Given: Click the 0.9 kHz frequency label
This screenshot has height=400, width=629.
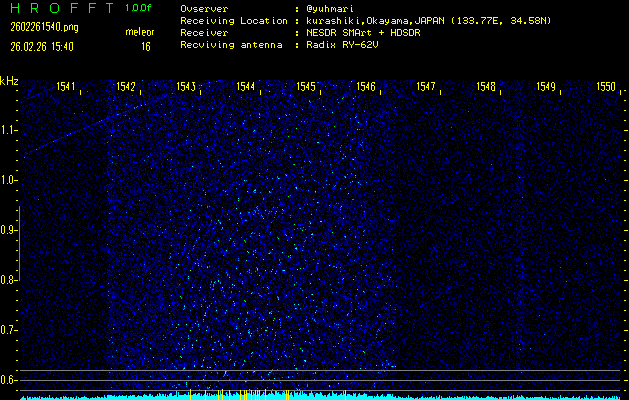Looking at the screenshot, I should pos(7,230).
